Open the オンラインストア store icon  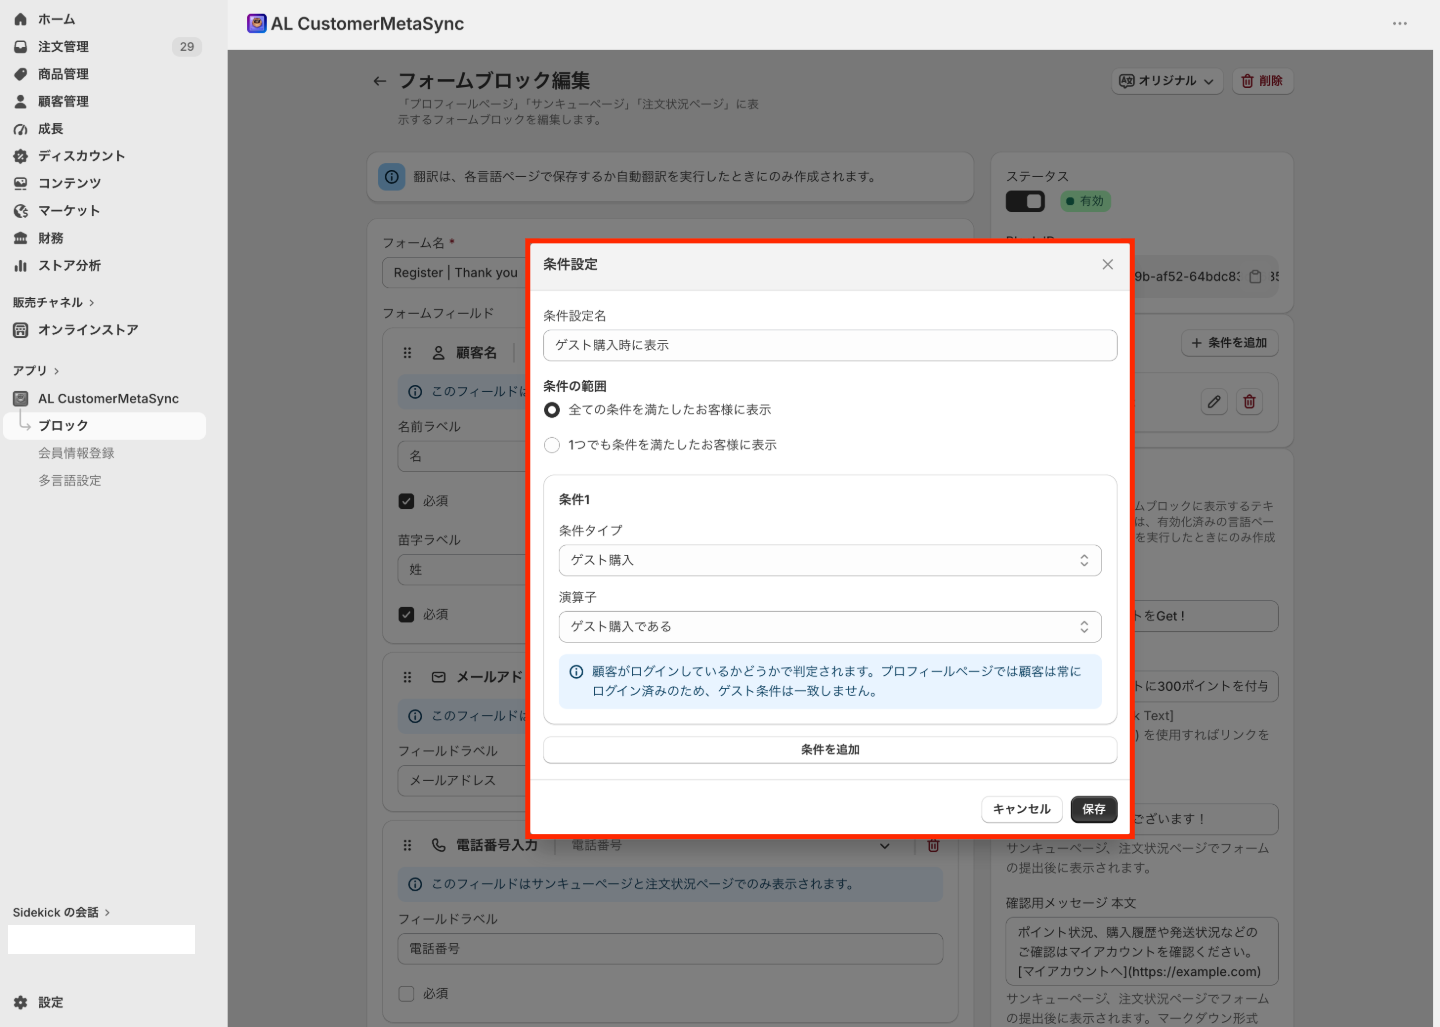20,330
